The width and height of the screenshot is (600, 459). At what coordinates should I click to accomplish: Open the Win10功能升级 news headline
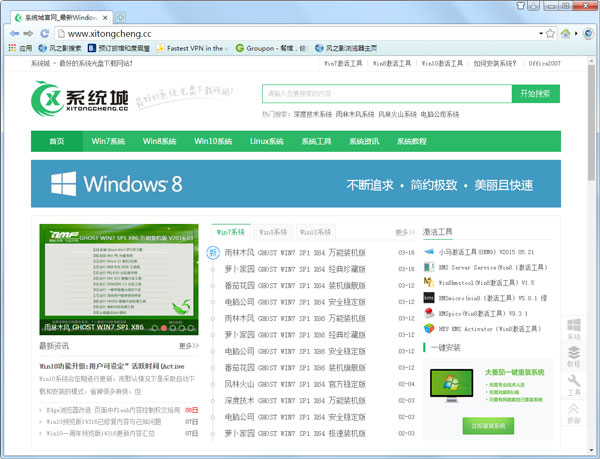[x=112, y=366]
